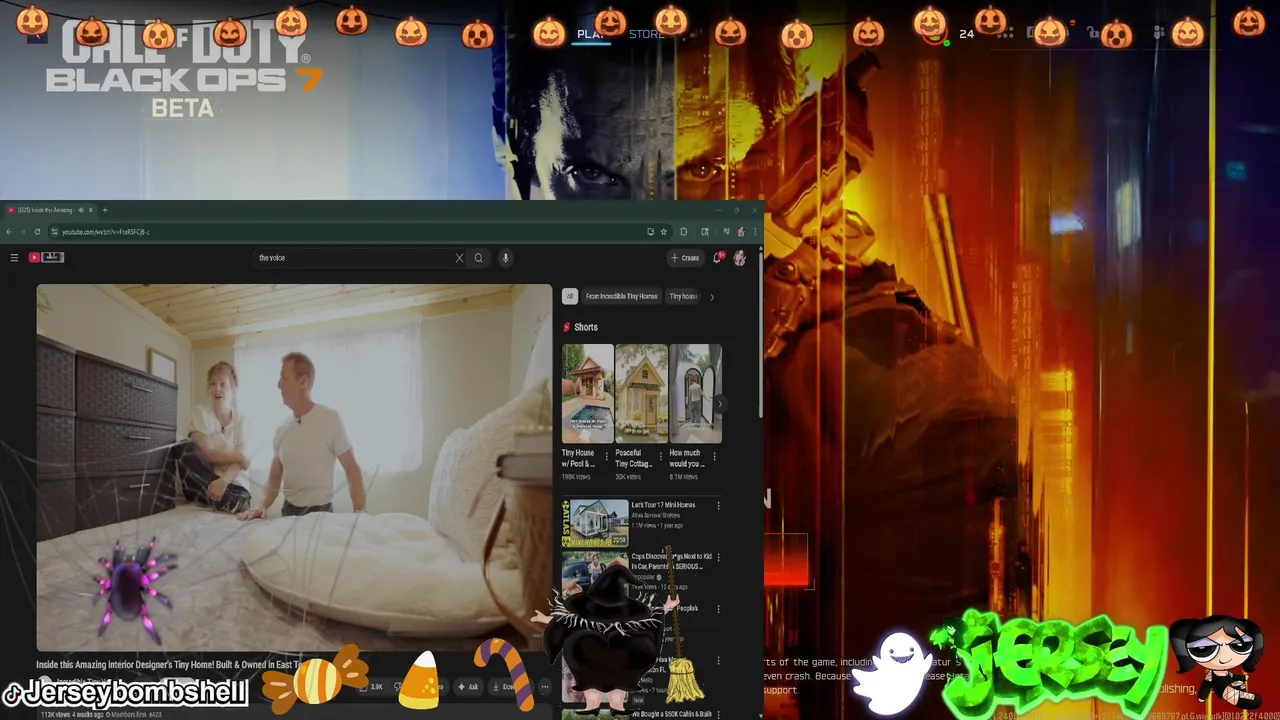Open the Tiny House w/ Pool short thumbnail
This screenshot has width=1280, height=720.
tap(588, 394)
